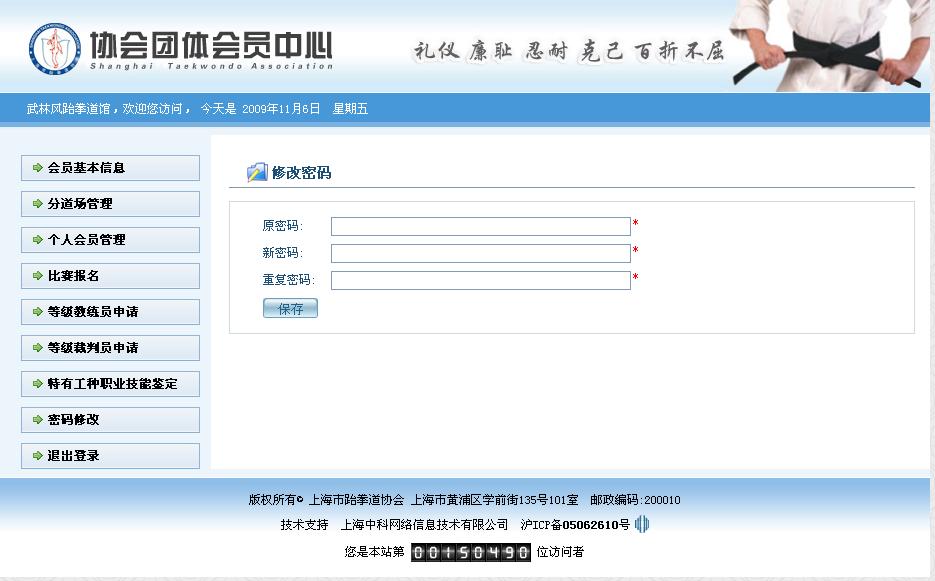
Task: Select 等级教练员申请 in sidebar
Action: pyautogui.click(x=110, y=311)
